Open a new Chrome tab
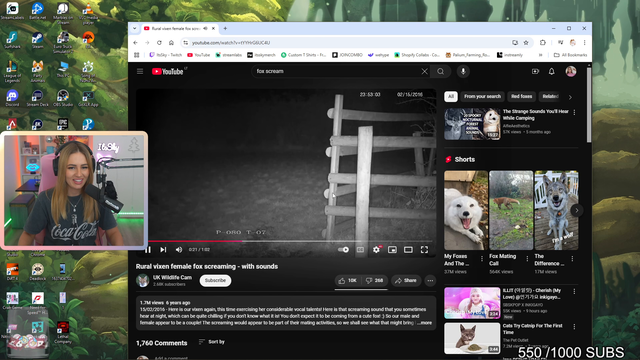Screen dimensions: 640x360 tap(225, 29)
